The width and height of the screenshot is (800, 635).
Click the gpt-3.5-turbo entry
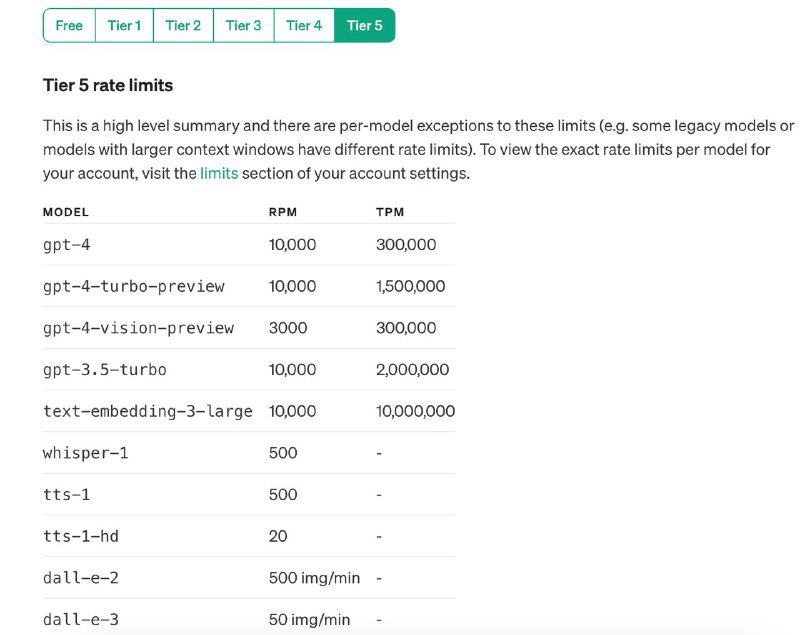pos(106,369)
